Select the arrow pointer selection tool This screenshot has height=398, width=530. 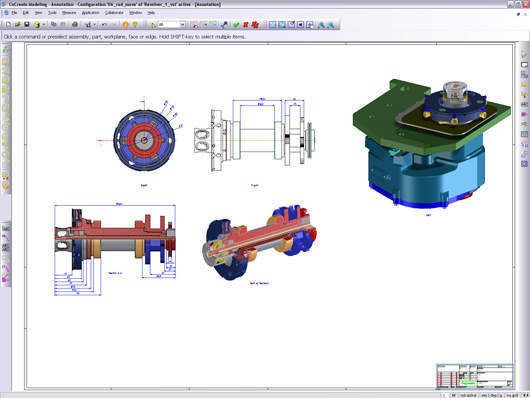[x=153, y=25]
